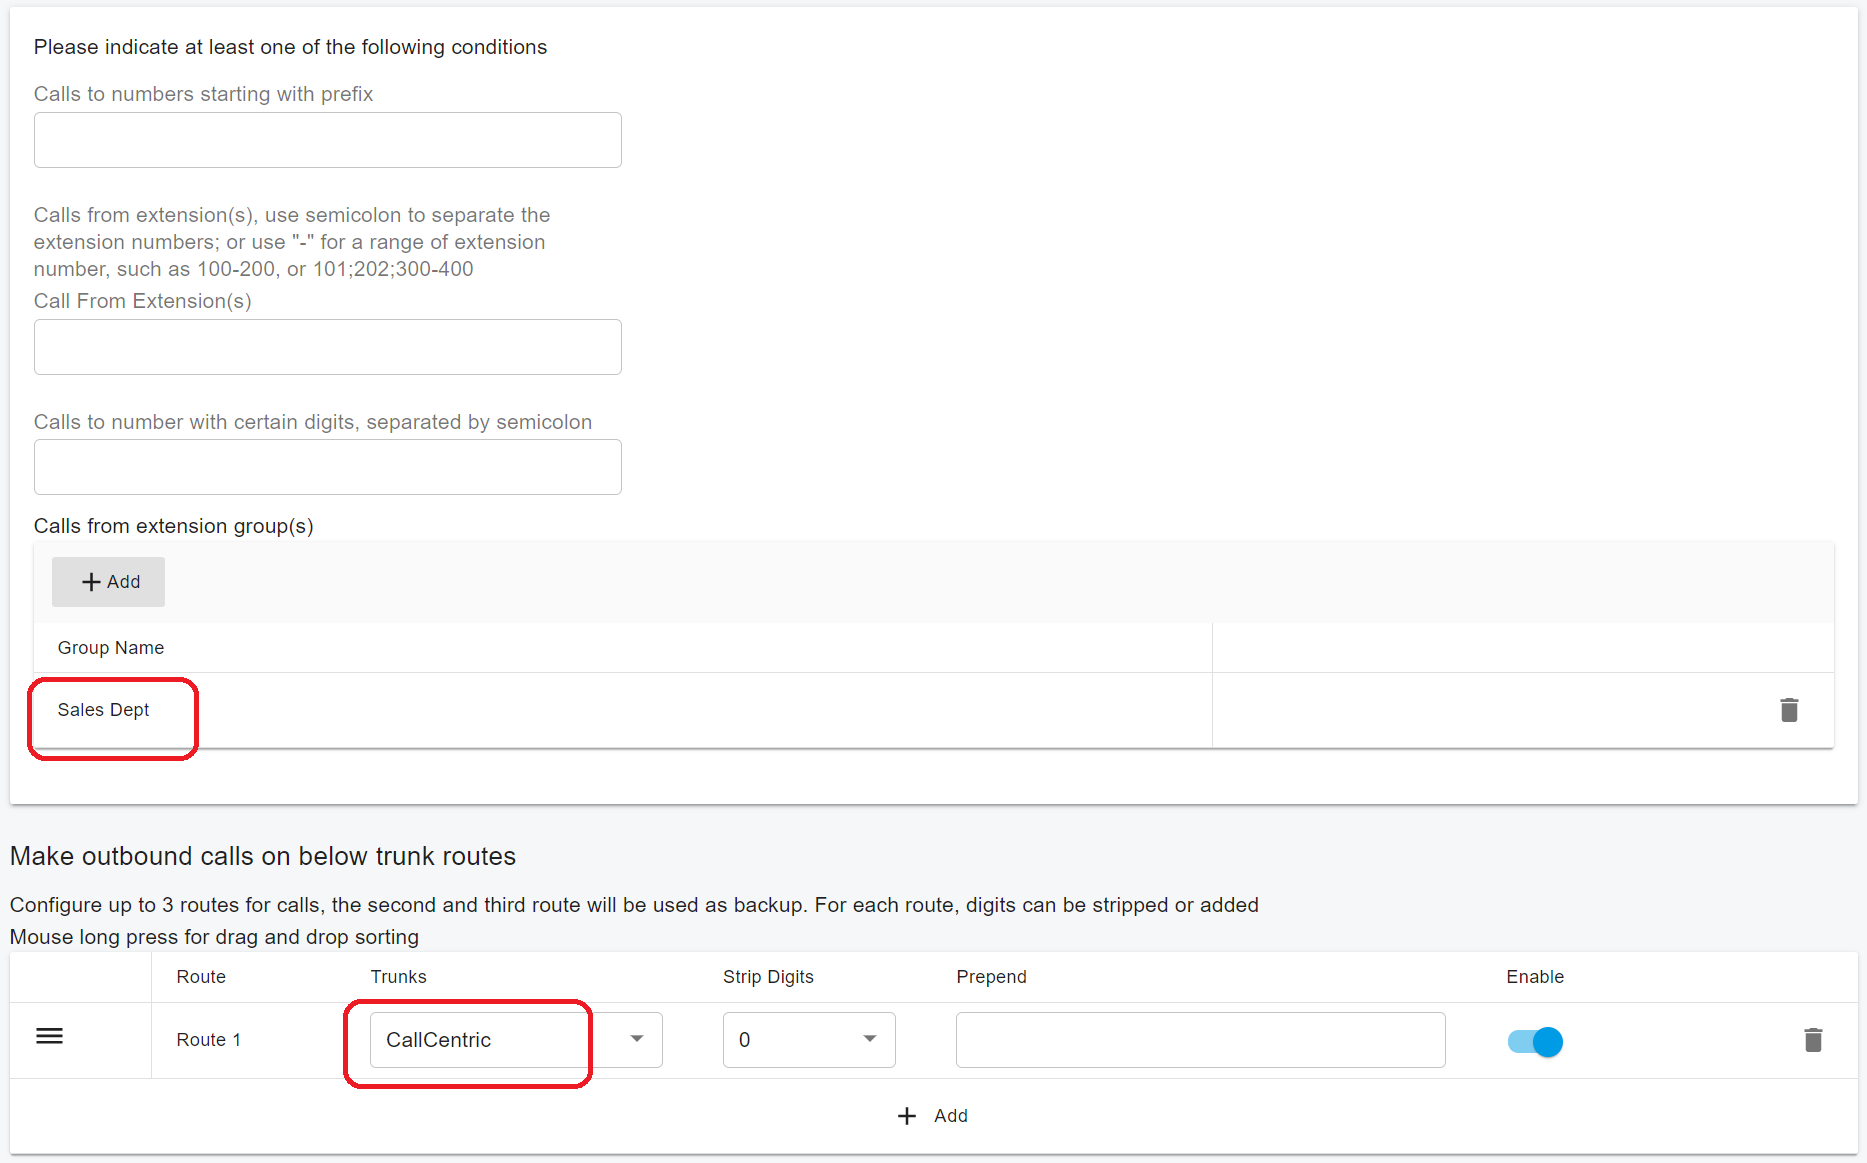Screen dimensions: 1867x1163
Task: Click the plus icon to add a route
Action: (907, 1116)
